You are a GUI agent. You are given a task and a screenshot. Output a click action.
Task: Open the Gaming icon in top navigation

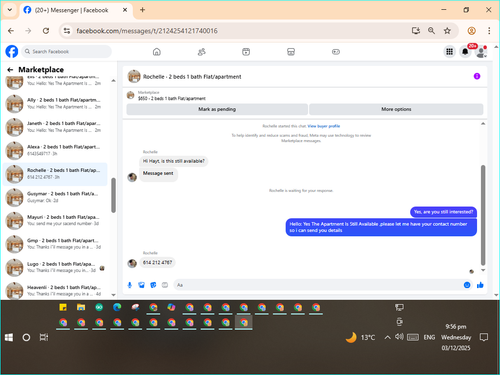pyautogui.click(x=336, y=52)
